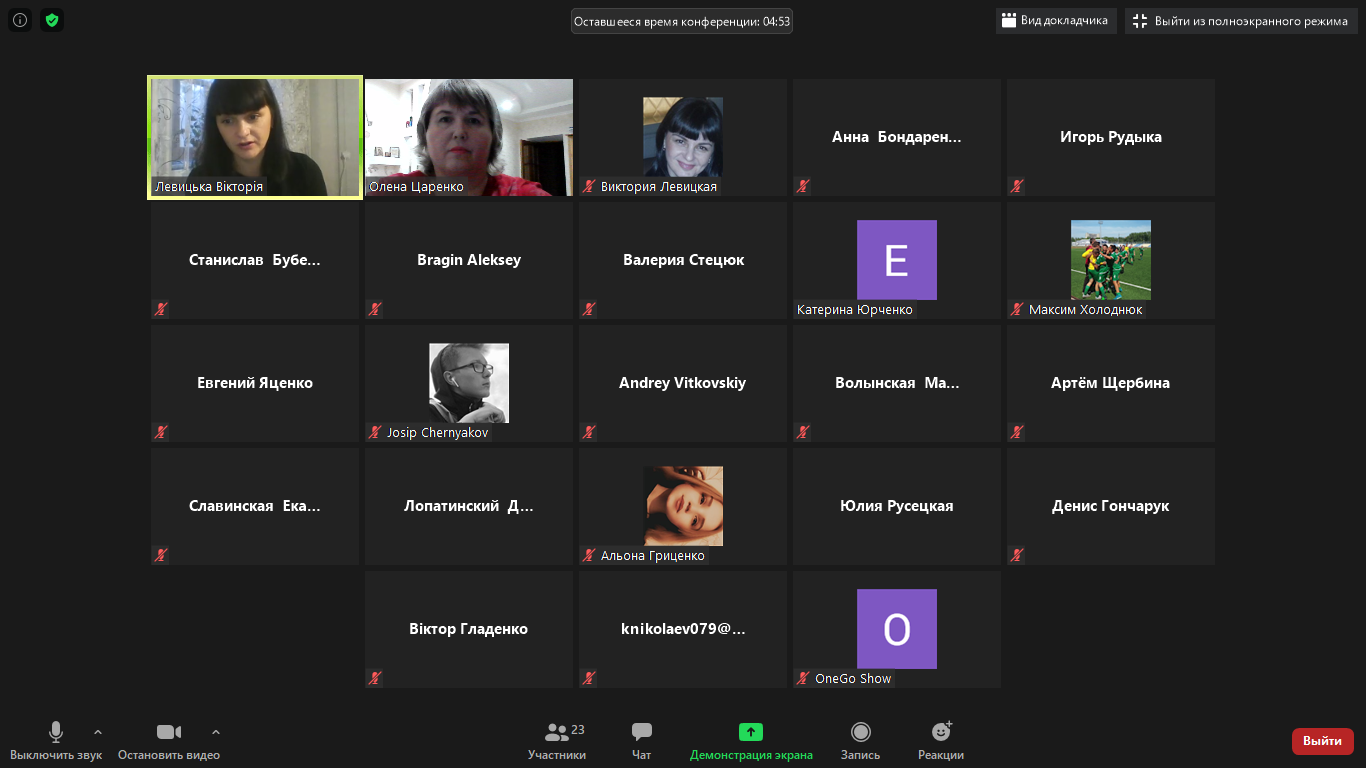Click the remaining conference time banner
The height and width of the screenshot is (768, 1366).
pyautogui.click(x=681, y=21)
